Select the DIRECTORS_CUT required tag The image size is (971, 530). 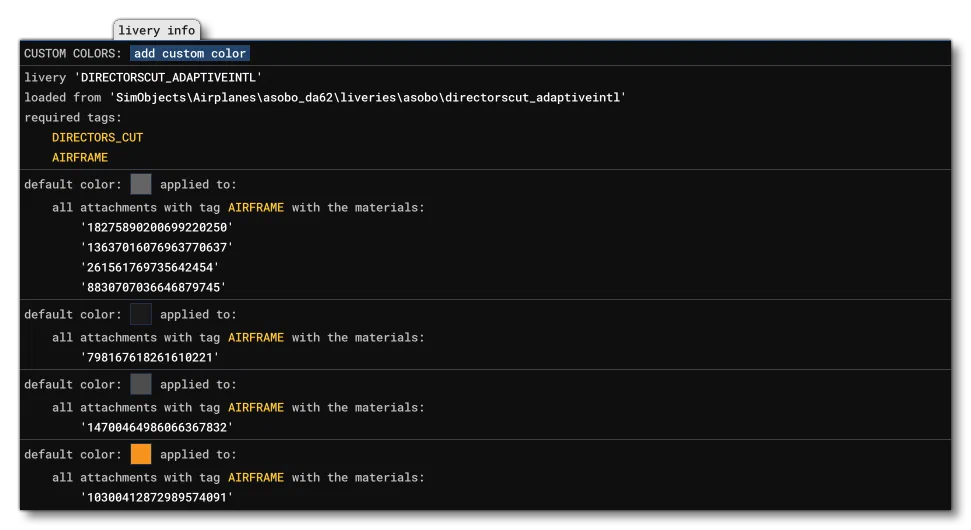point(97,137)
